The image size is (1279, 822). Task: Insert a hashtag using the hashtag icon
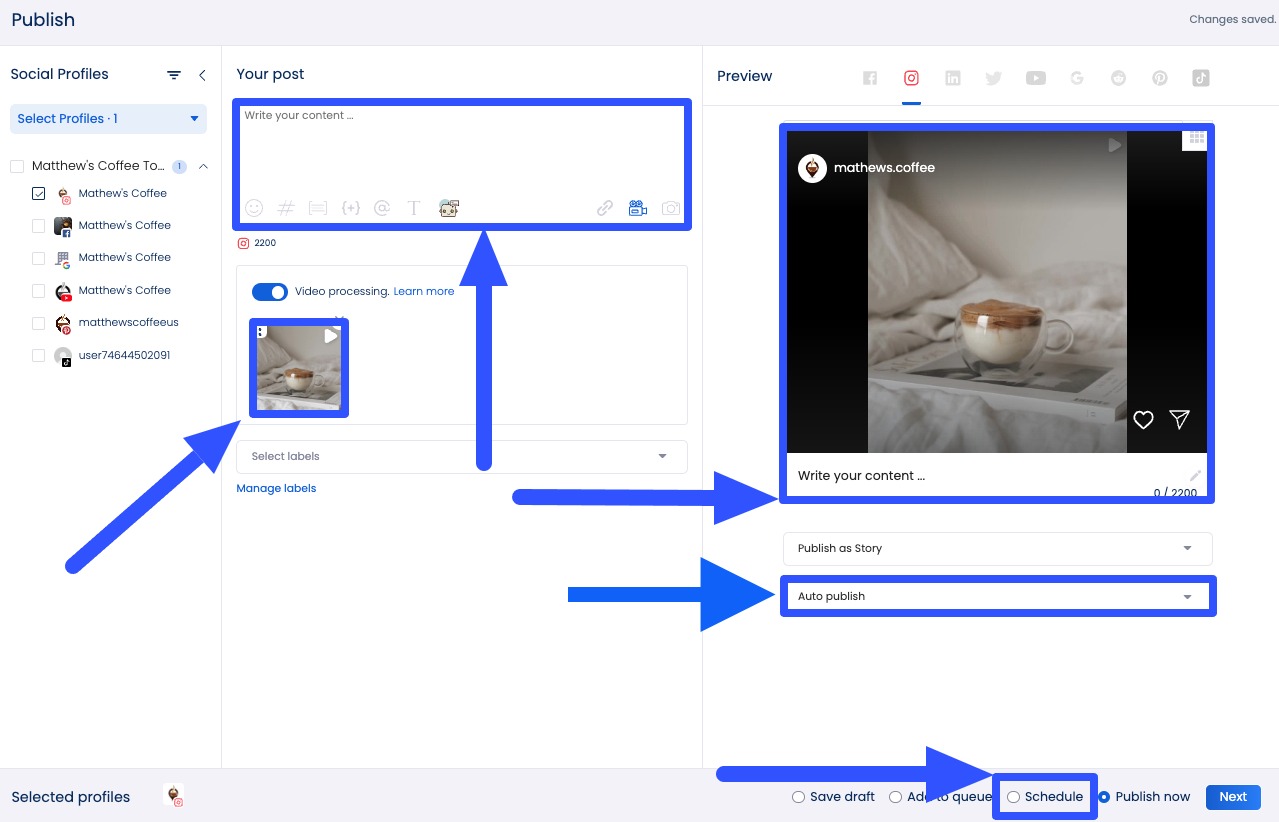coord(286,207)
